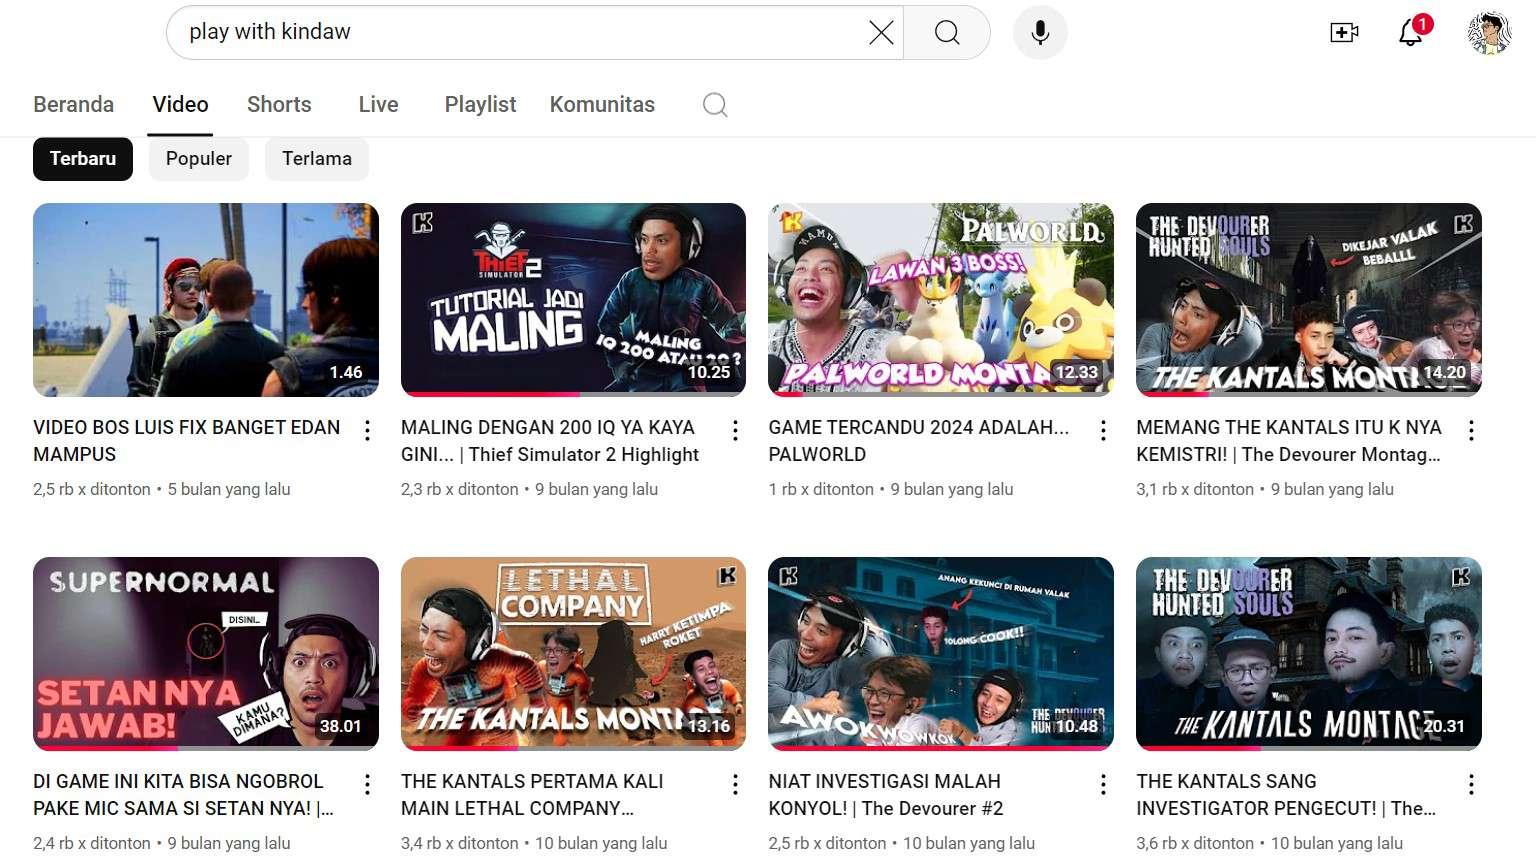Click text 3,6 rb x ditonton • 10 bulan yang lalu
This screenshot has height=860, width=1536.
1269,843
